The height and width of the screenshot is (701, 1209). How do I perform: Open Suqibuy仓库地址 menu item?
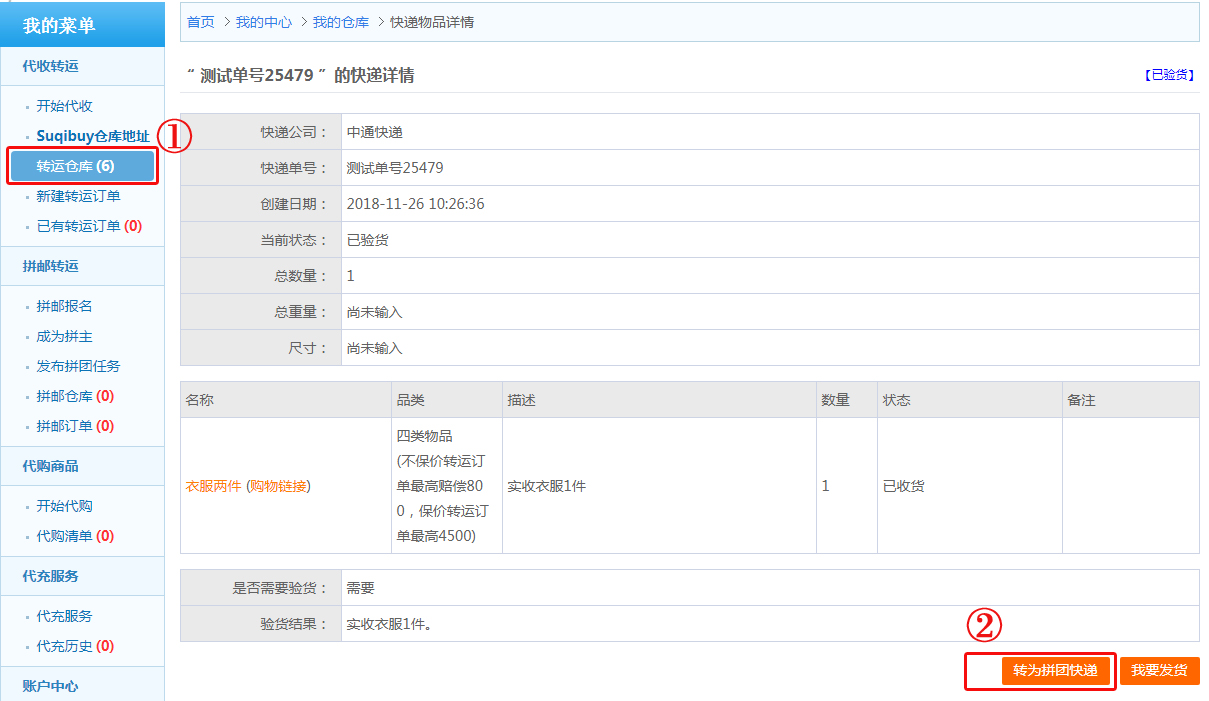click(x=92, y=136)
